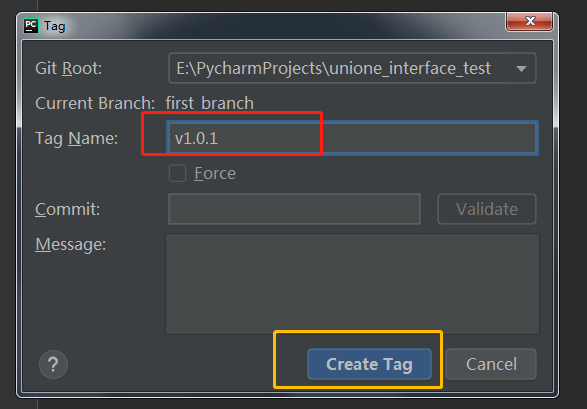This screenshot has height=409, width=587.
Task: Enable the Force checkbox
Action: [177, 173]
